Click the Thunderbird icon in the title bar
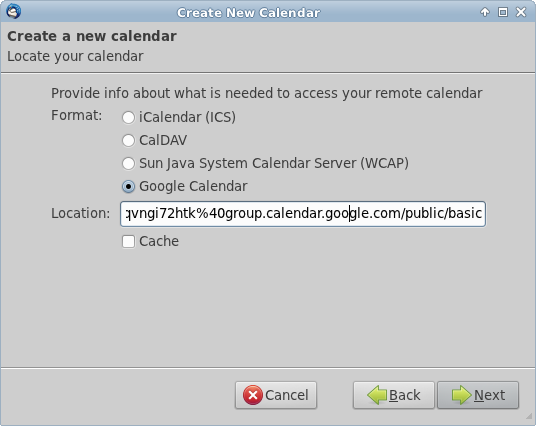This screenshot has width=536, height=426. pos(14,11)
